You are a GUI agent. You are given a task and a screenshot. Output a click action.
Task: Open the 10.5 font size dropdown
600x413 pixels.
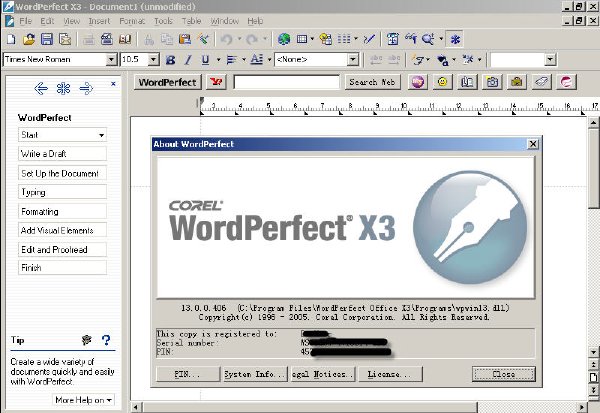point(153,59)
